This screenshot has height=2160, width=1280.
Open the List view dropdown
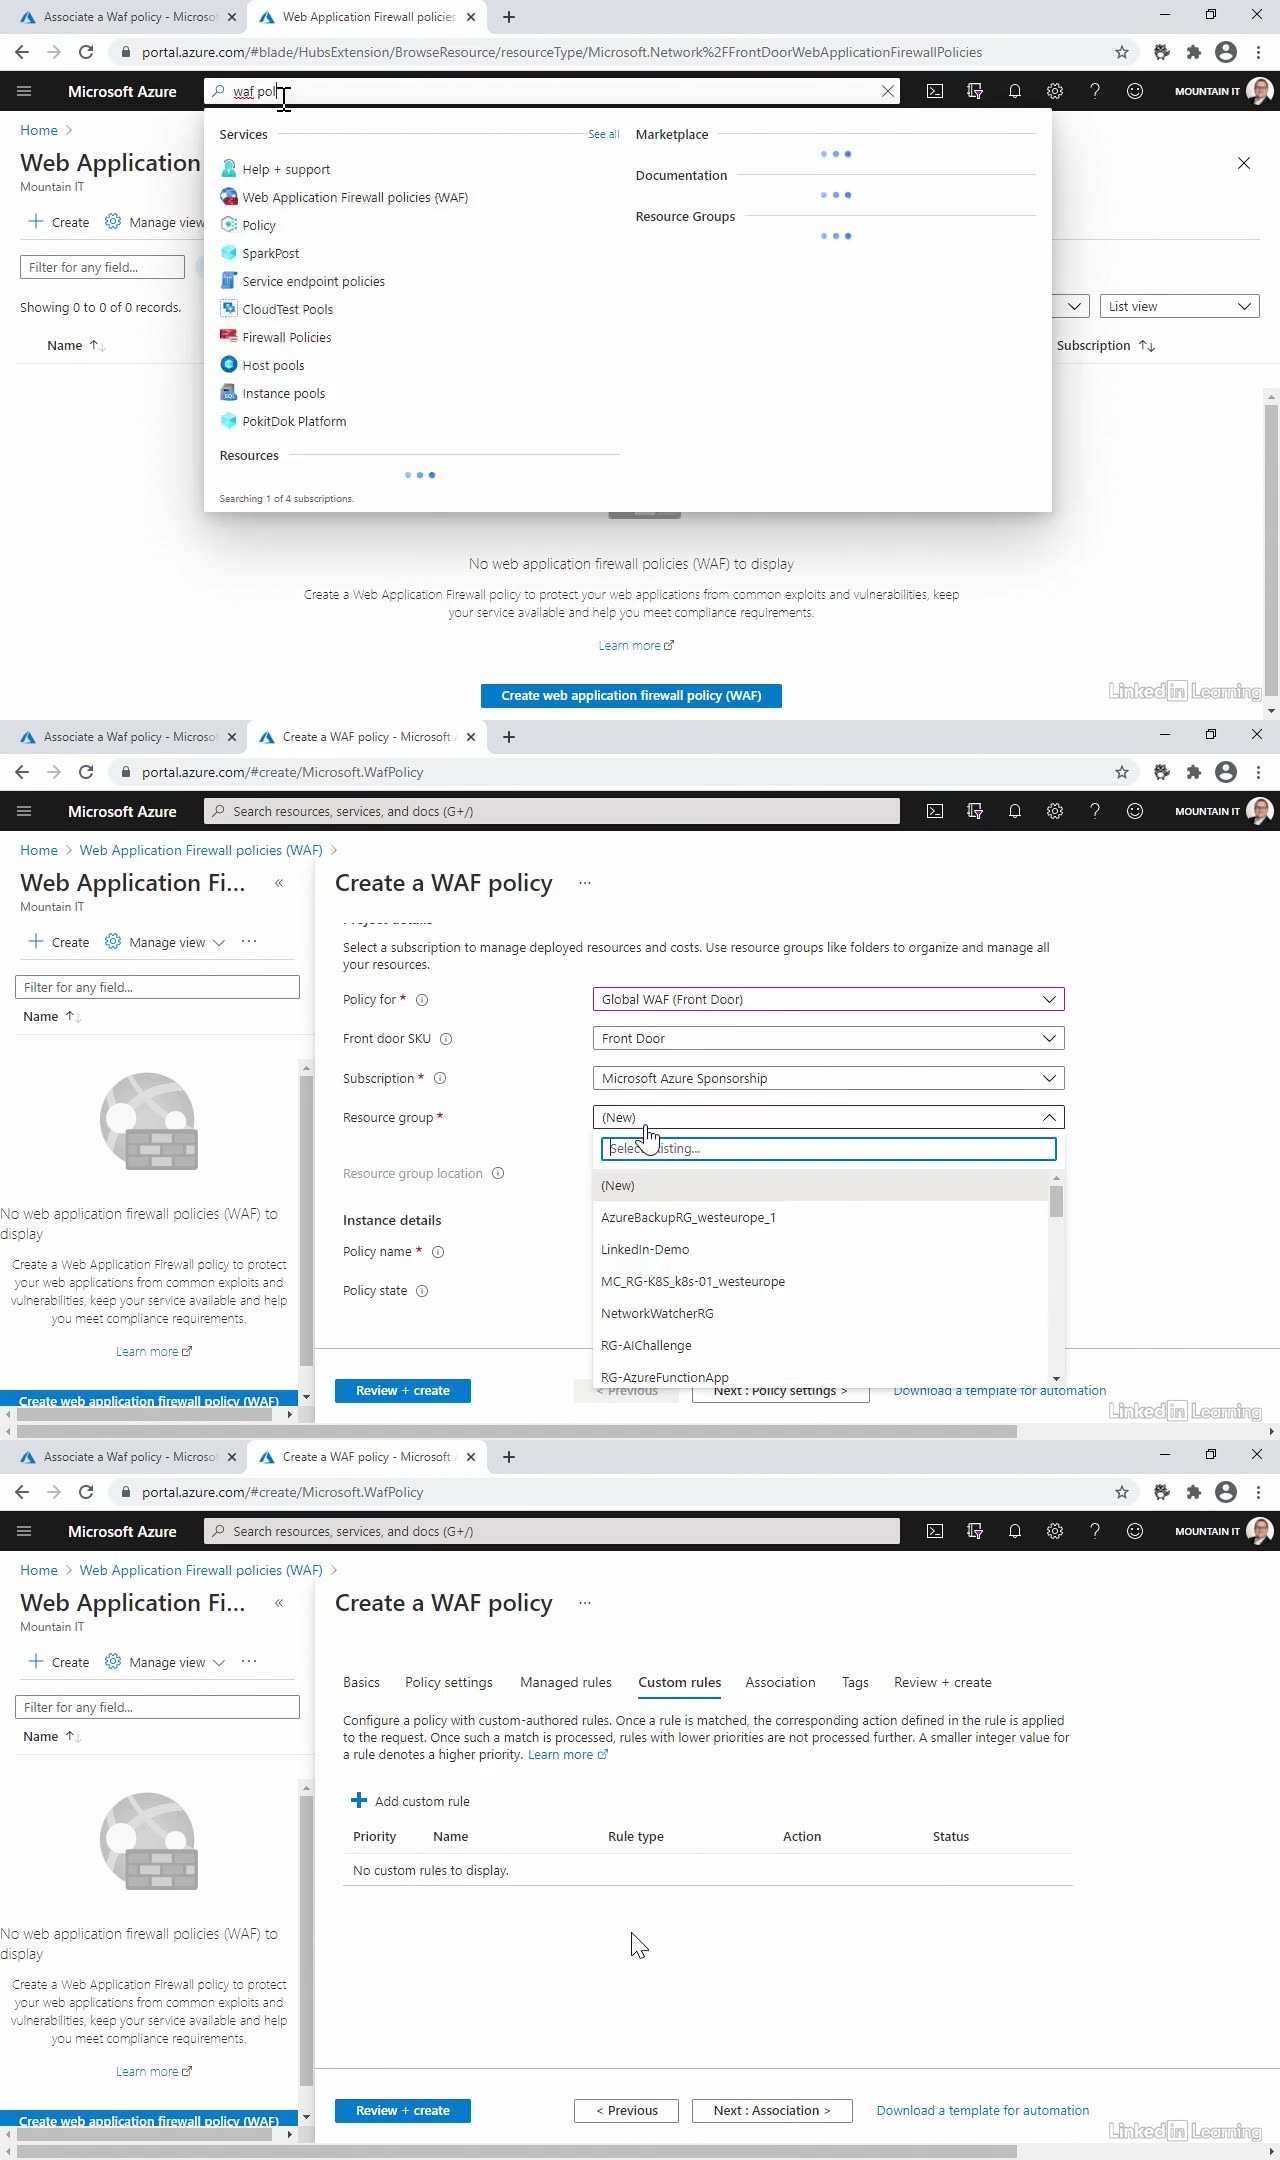[x=1179, y=307]
